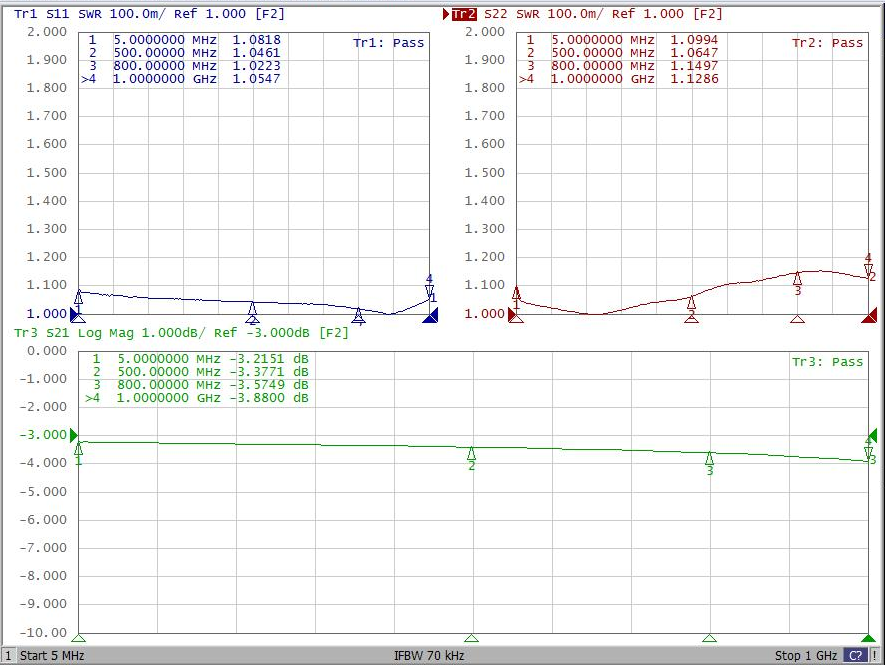Click the Tr2: Pass limit result
This screenshot has height=665, width=885.
pos(827,43)
